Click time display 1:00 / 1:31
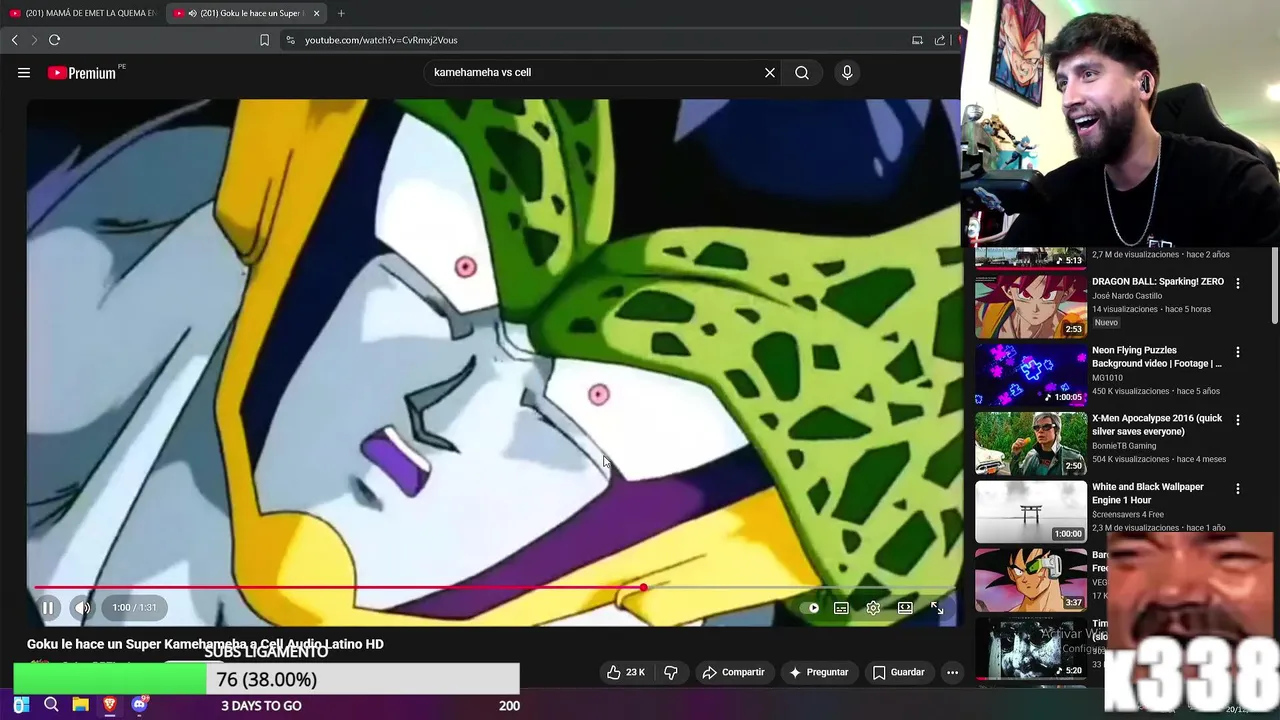Screen dimensions: 1280x720 pos(134,607)
